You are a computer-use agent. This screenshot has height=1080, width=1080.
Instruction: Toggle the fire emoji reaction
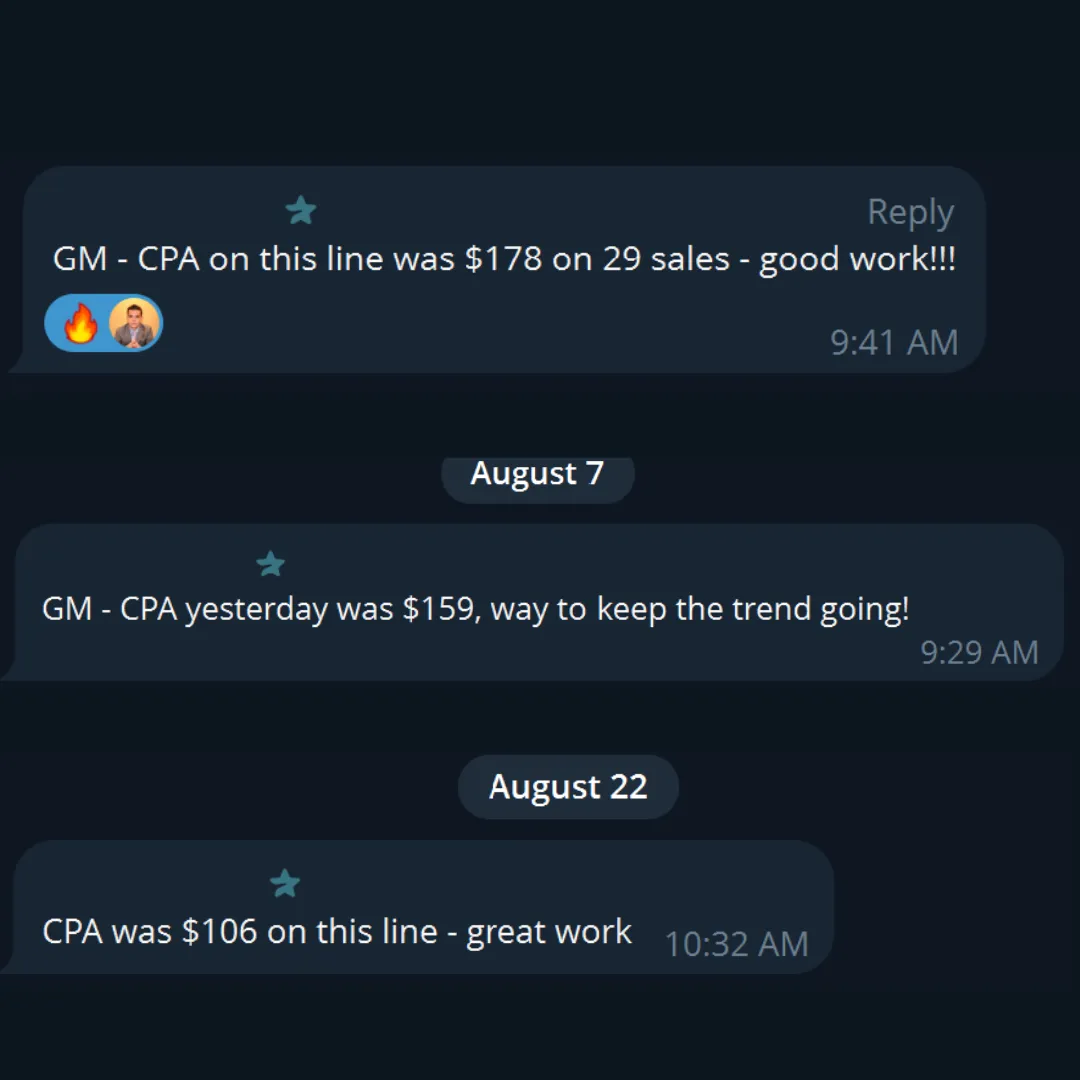click(80, 324)
